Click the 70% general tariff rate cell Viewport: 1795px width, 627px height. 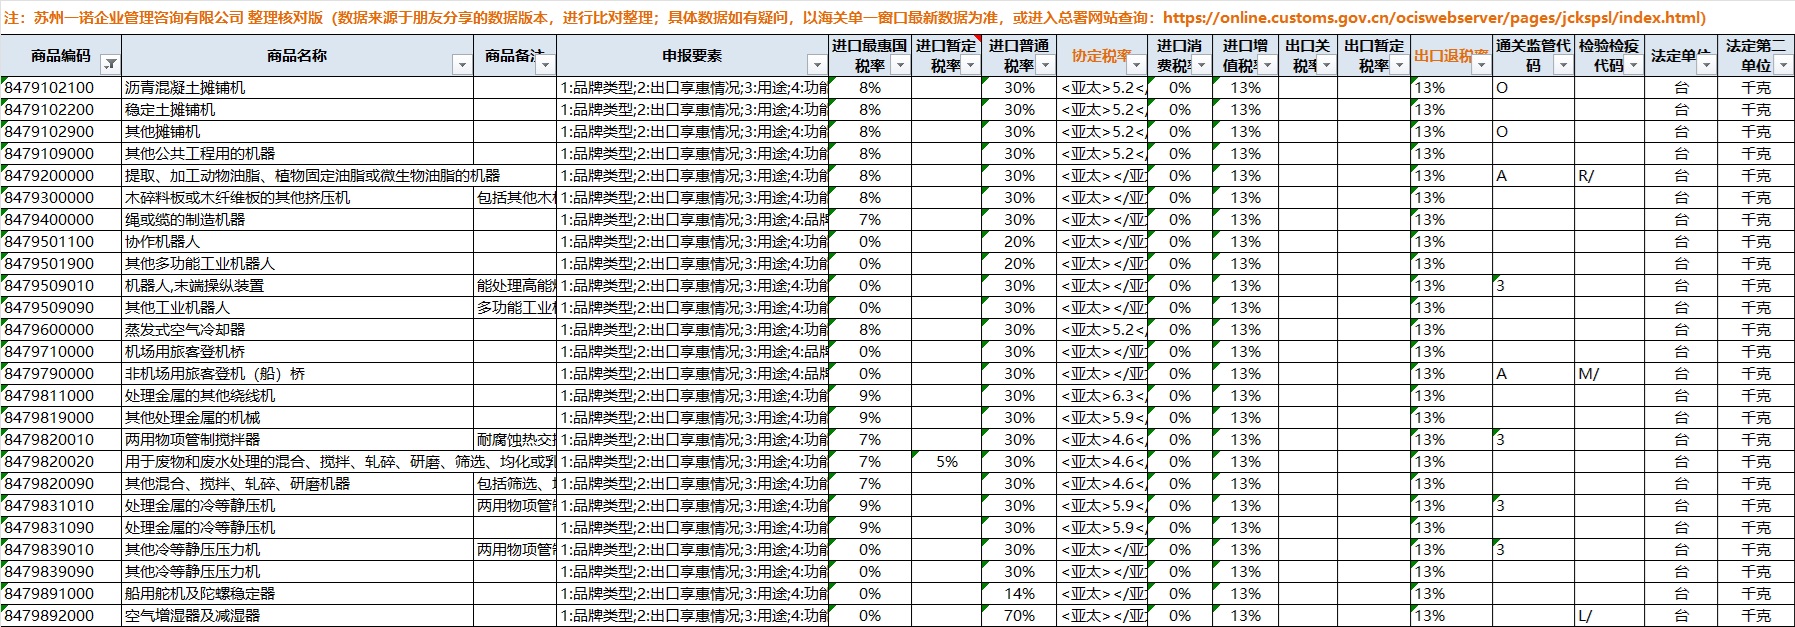pos(1019,616)
